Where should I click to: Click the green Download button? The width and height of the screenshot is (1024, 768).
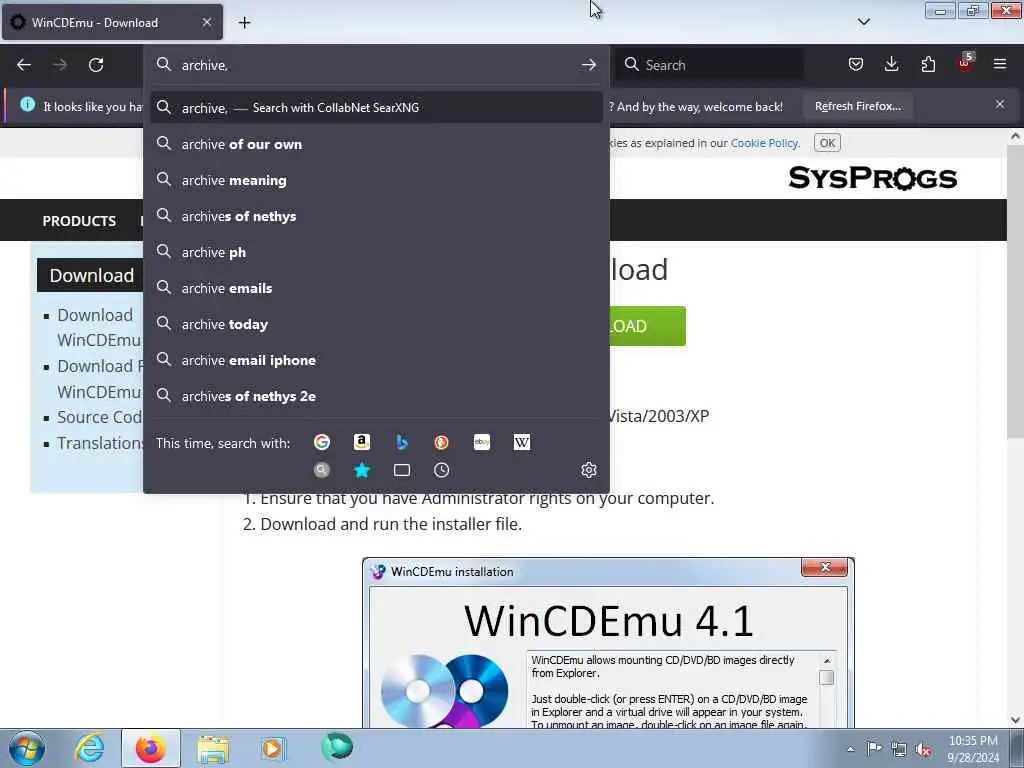pos(648,326)
